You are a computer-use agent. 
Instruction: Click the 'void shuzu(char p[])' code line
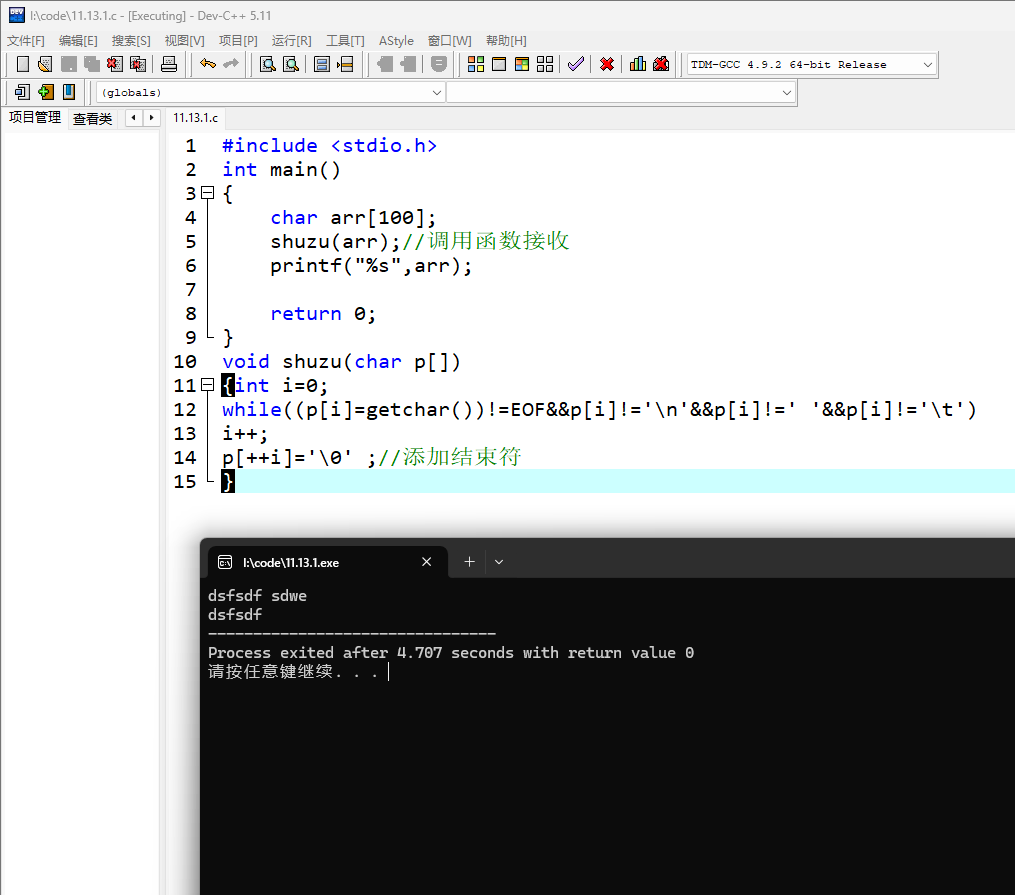coord(341,361)
